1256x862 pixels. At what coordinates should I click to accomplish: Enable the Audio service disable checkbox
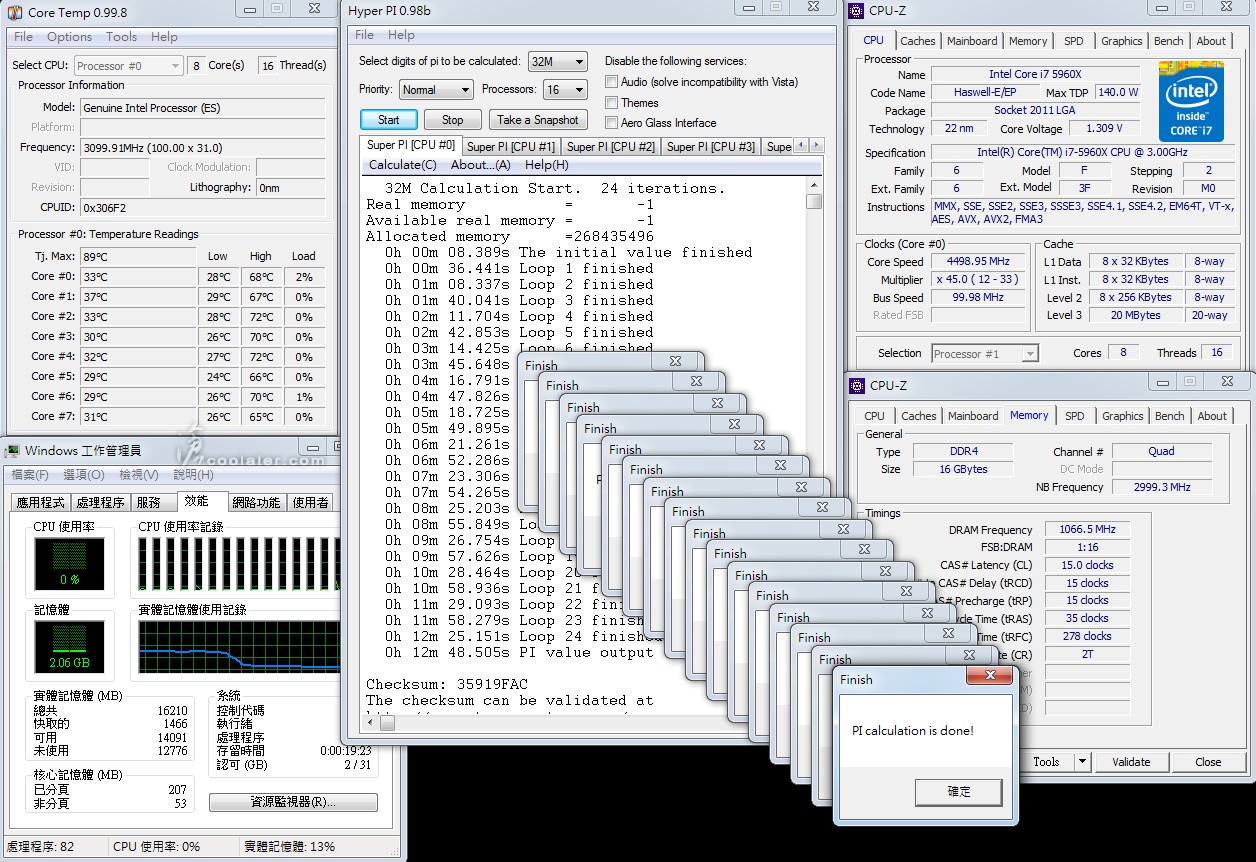click(611, 82)
